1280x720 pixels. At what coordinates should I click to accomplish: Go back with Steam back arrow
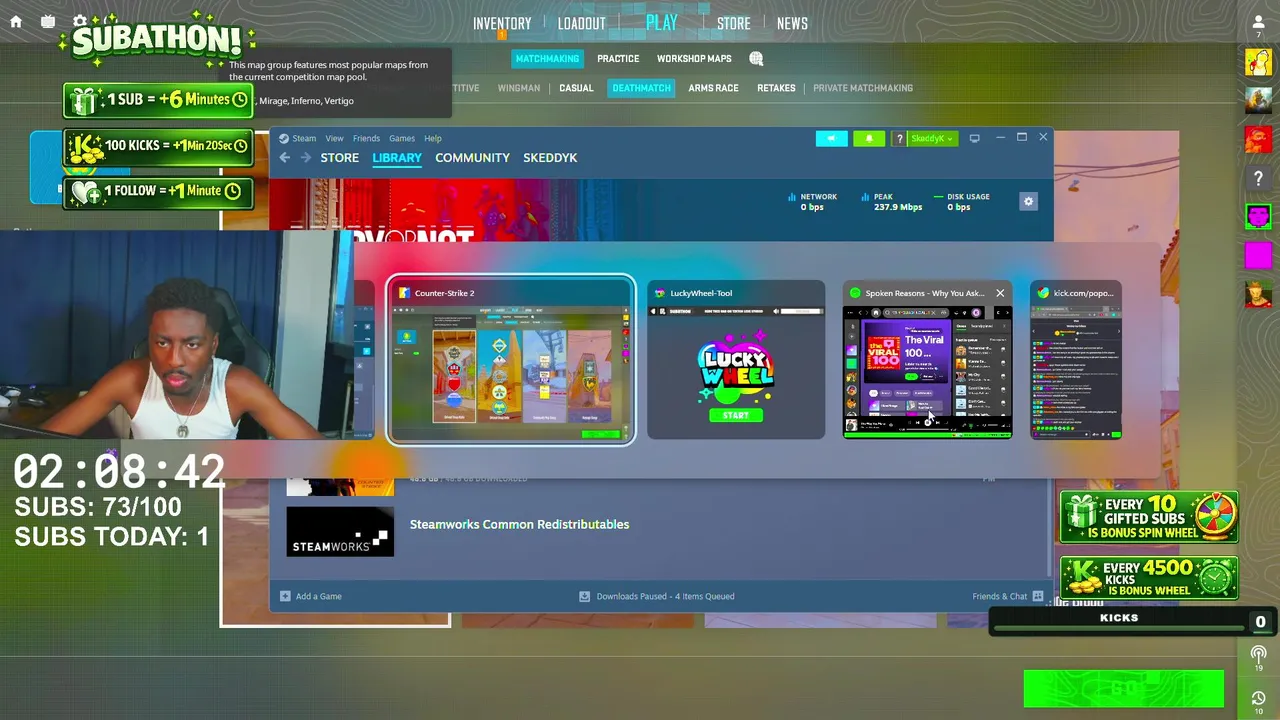[285, 158]
